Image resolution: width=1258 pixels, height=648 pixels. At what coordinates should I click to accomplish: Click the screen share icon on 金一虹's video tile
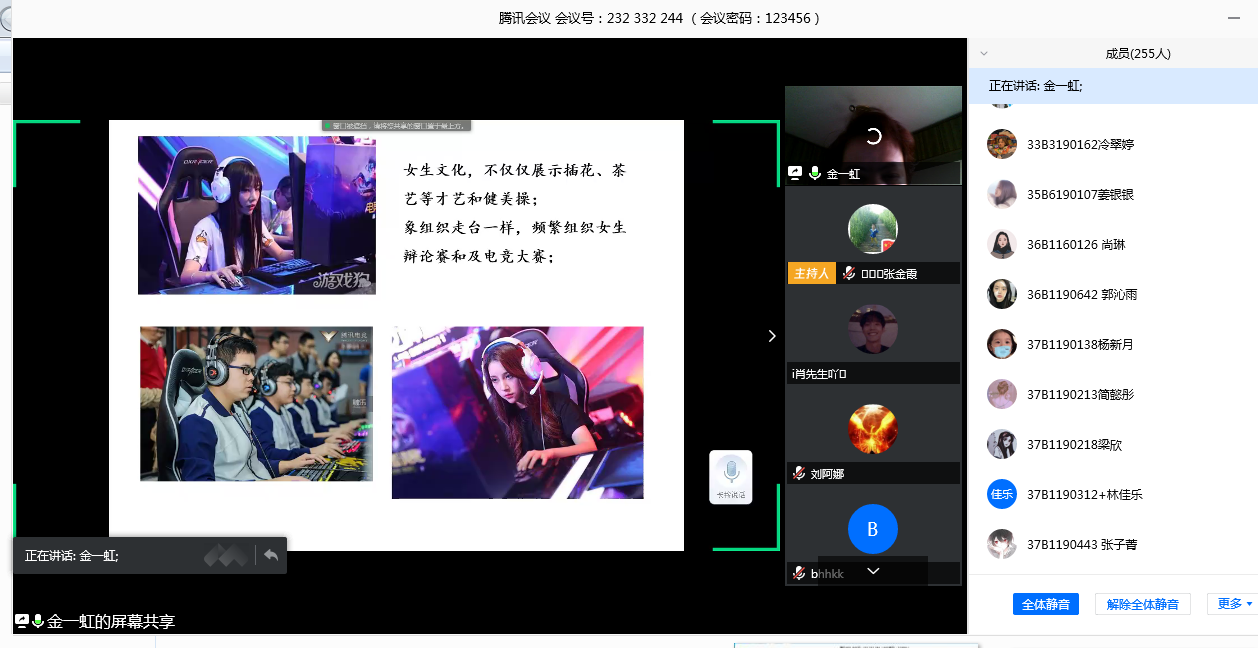796,173
